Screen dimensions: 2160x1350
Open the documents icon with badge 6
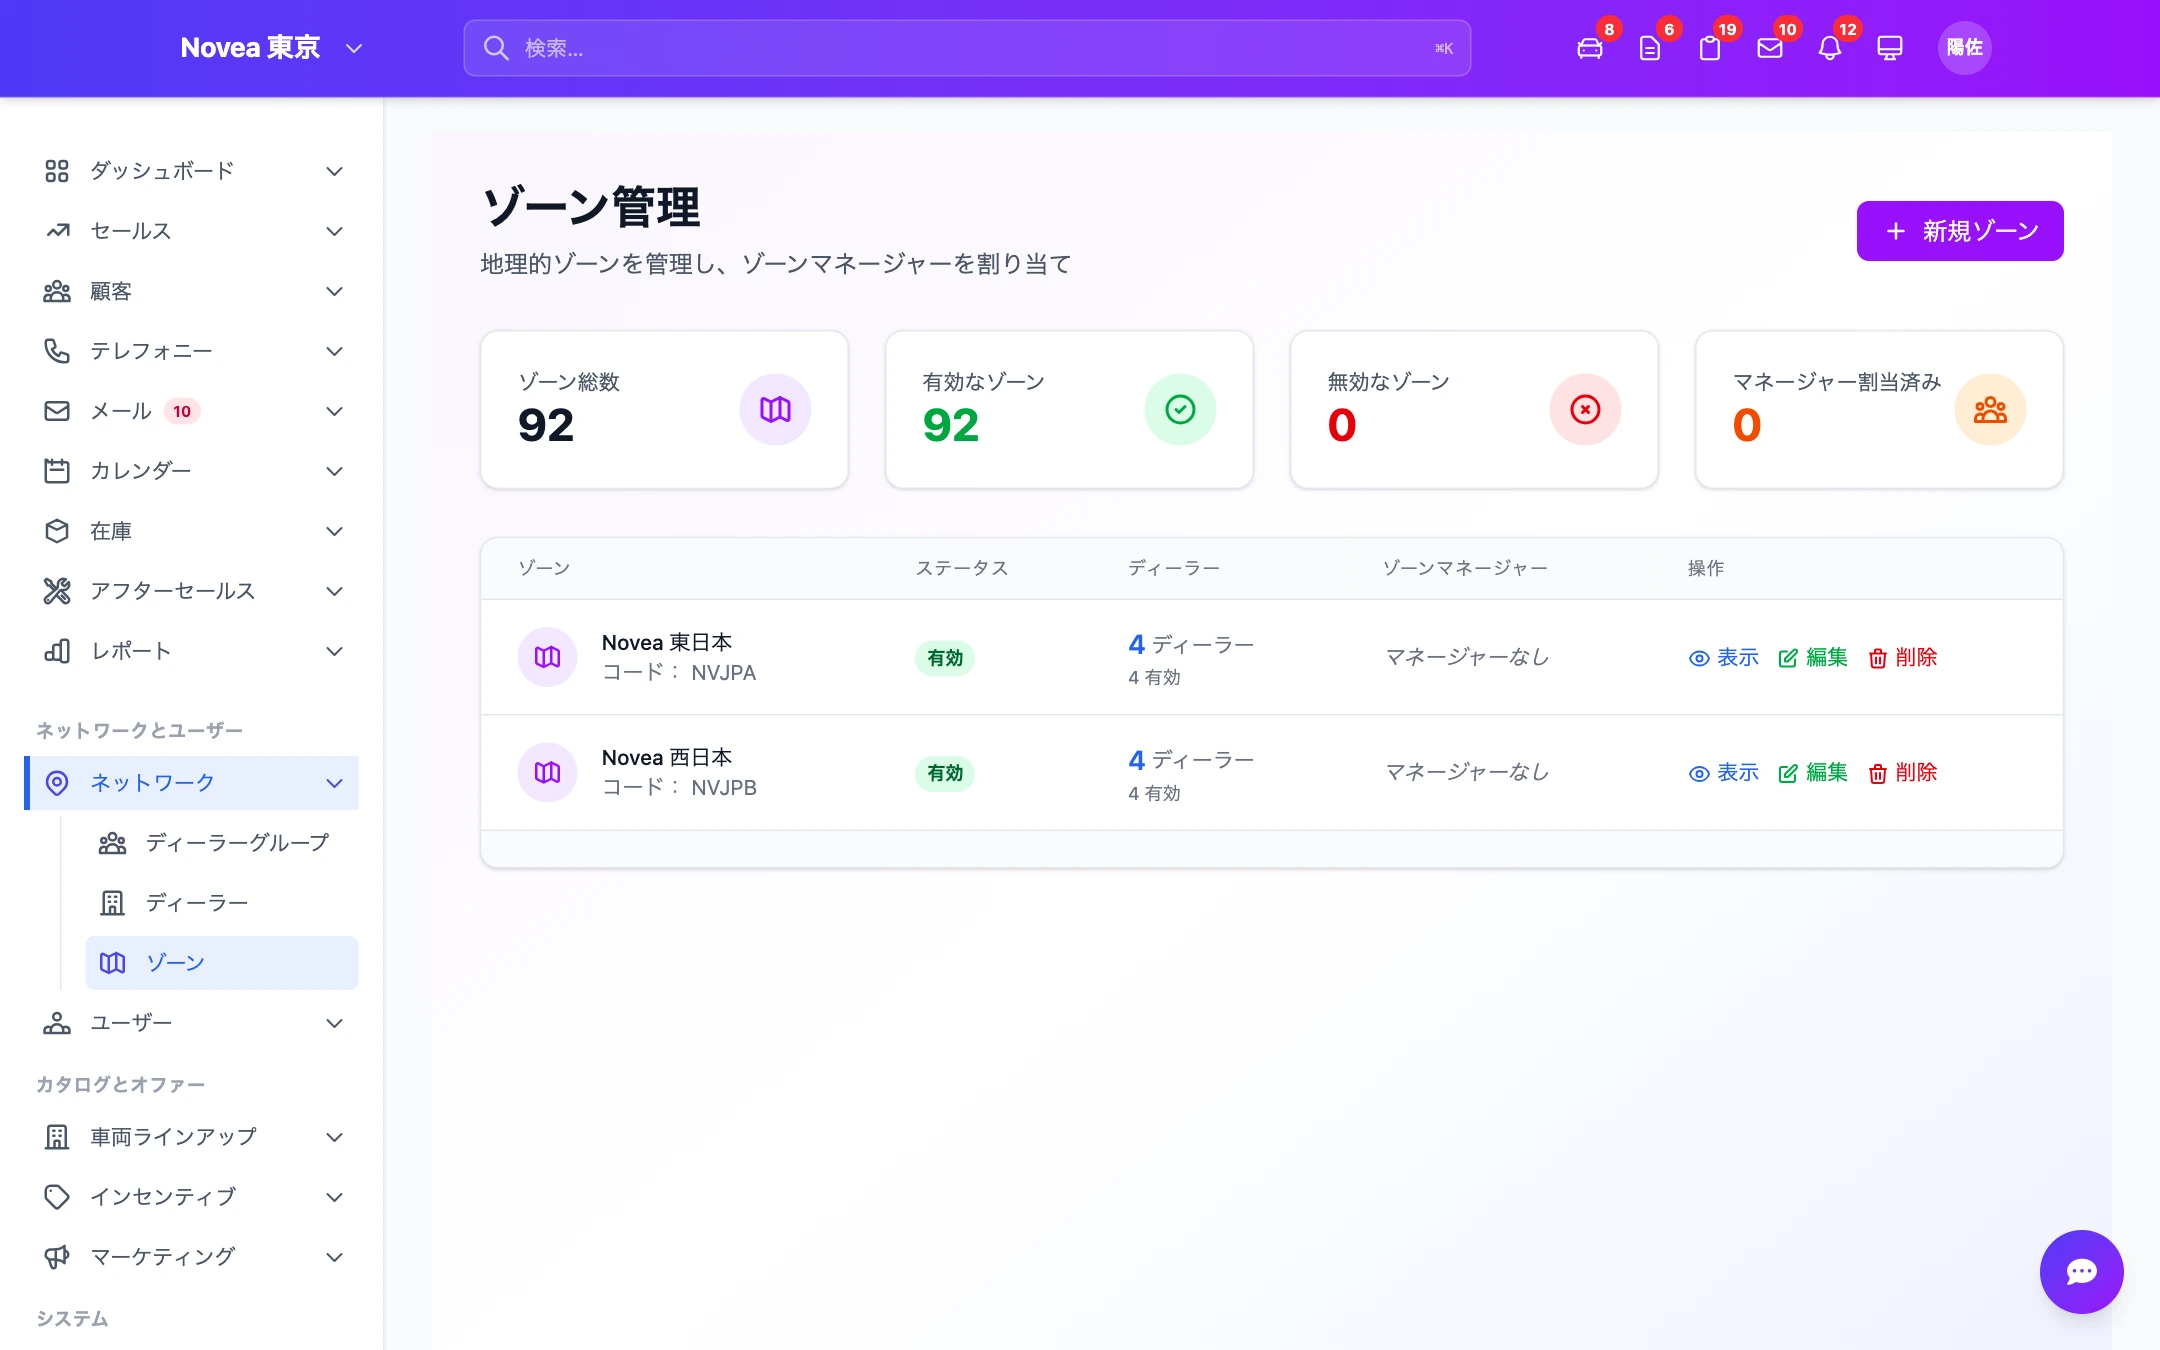(x=1649, y=48)
